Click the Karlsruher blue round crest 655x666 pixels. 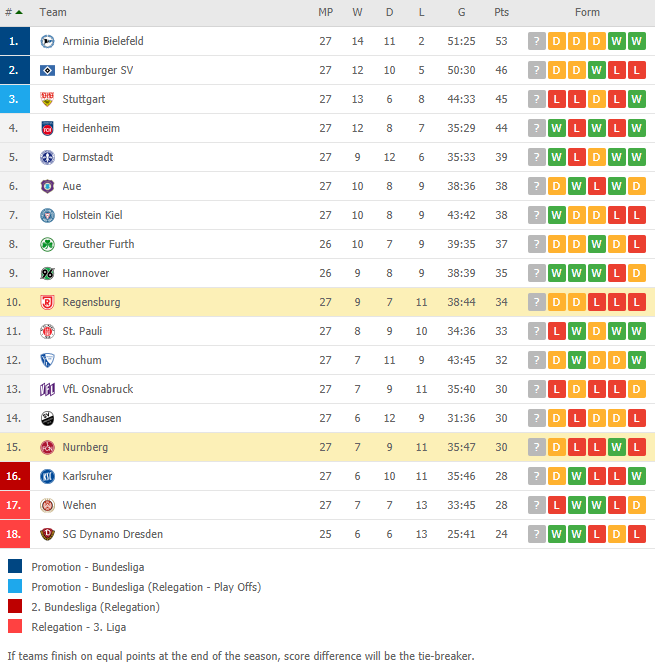pos(47,476)
